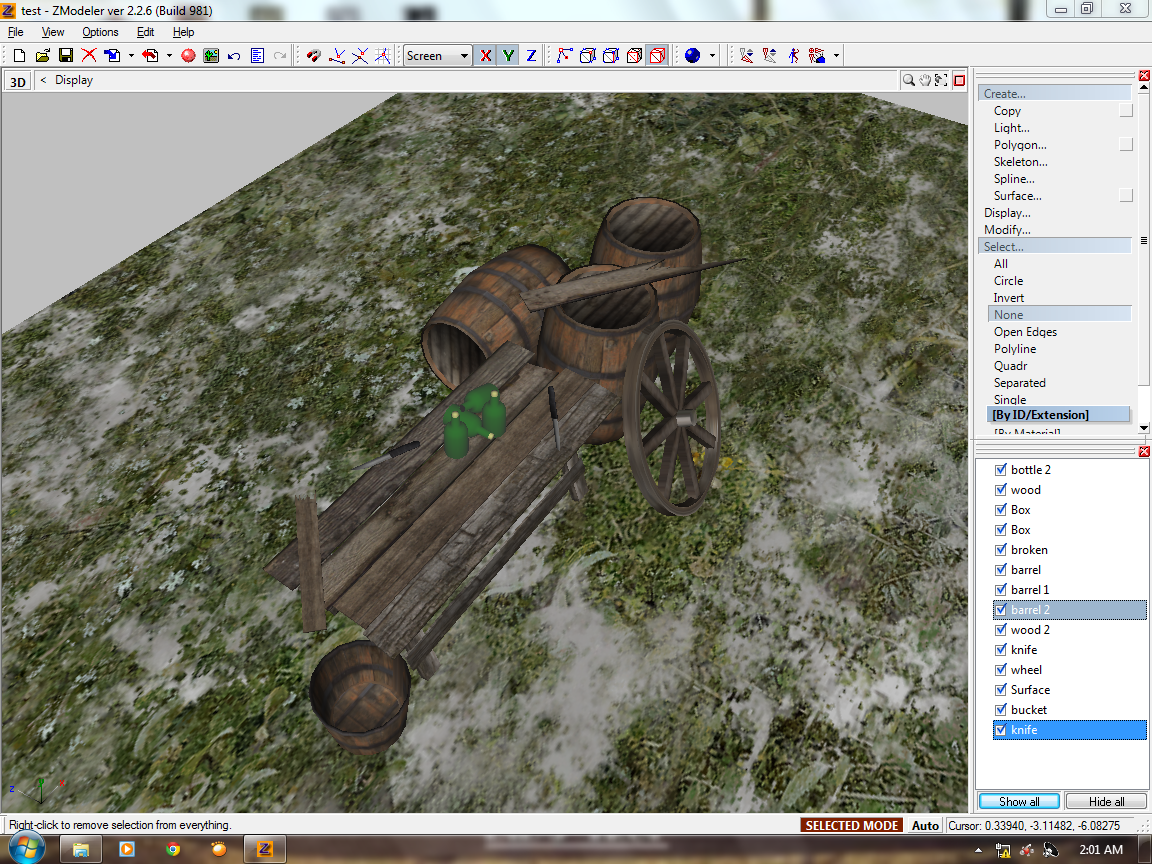The image size is (1152, 864).
Task: Open the Options menu
Action: point(100,32)
